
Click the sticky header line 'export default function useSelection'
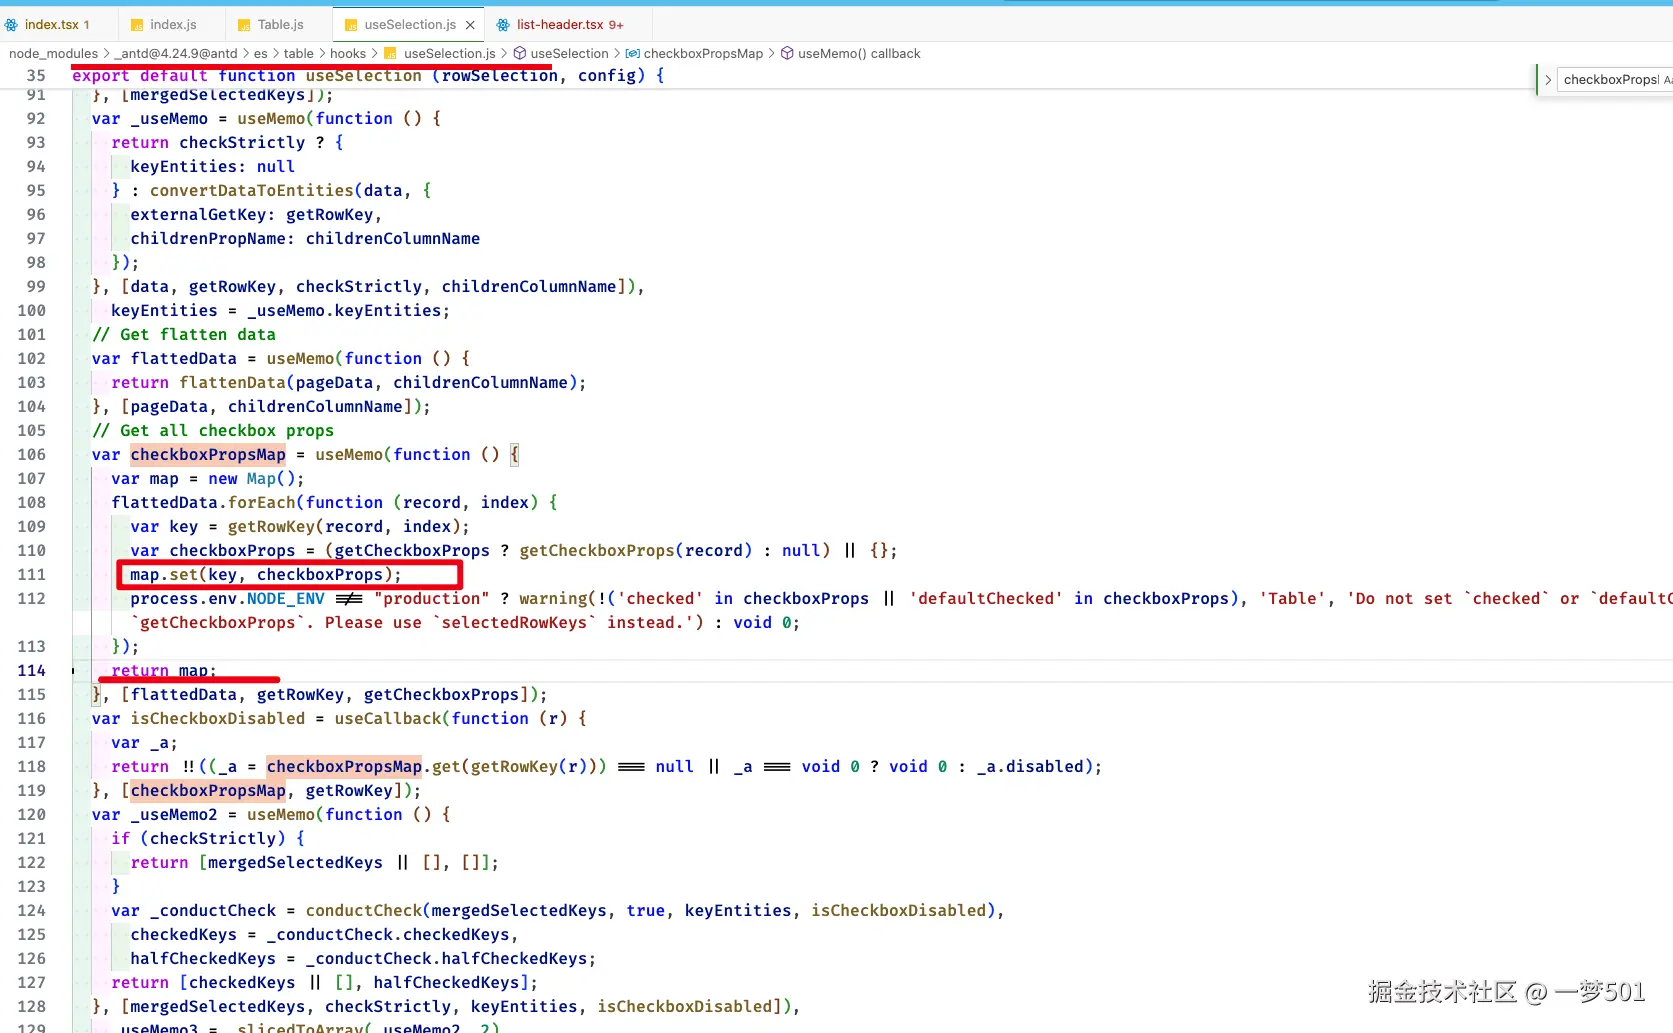(x=368, y=76)
